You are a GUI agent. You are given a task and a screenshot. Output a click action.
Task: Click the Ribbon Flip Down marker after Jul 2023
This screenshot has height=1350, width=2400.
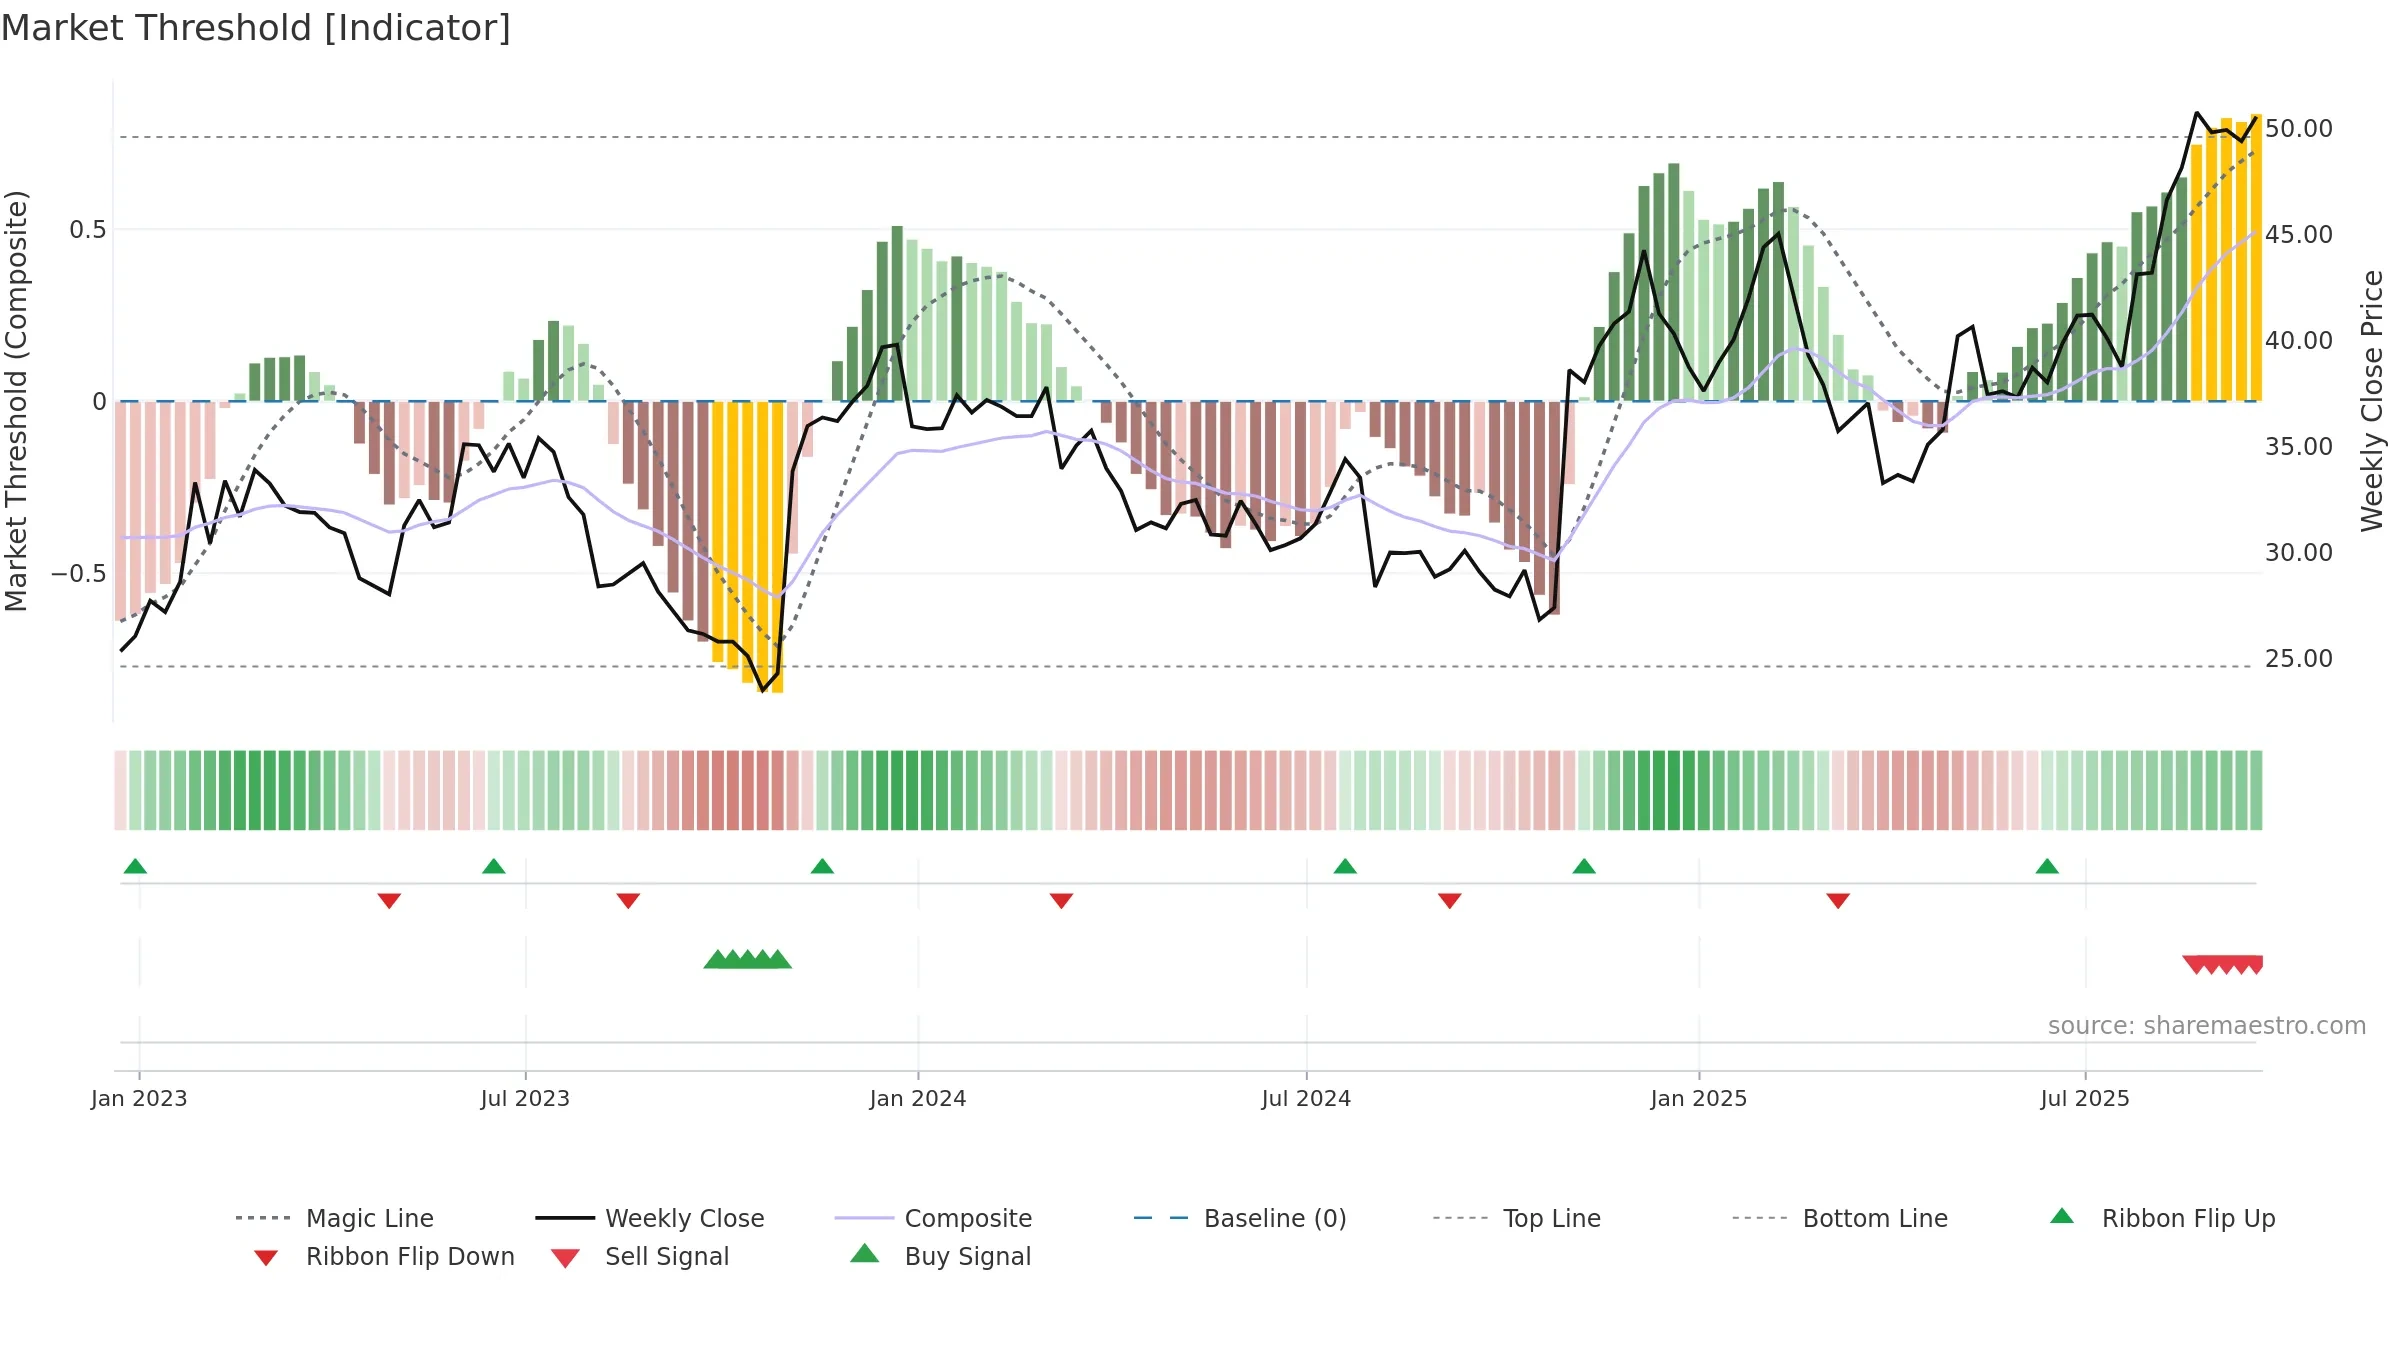pos(628,901)
